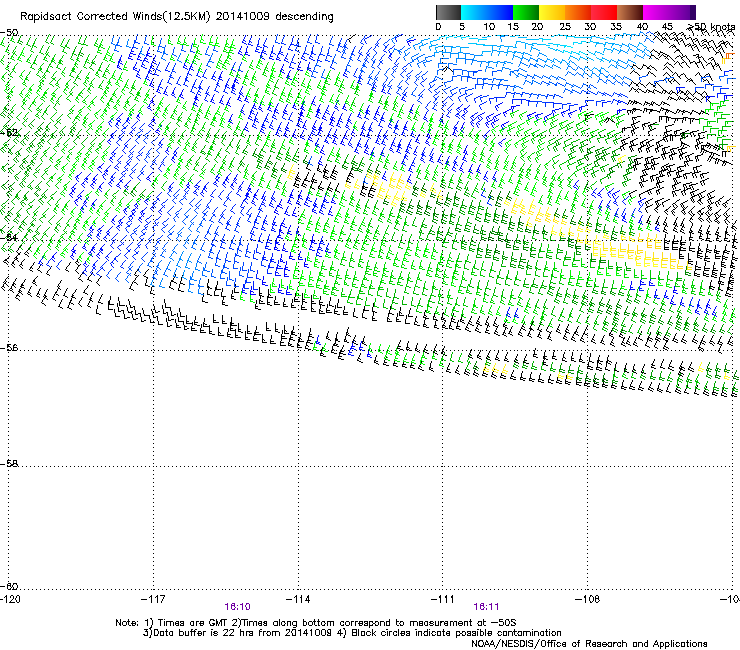
Task: Click the red 30-35 knots legend swatch
Action: pyautogui.click(x=604, y=12)
